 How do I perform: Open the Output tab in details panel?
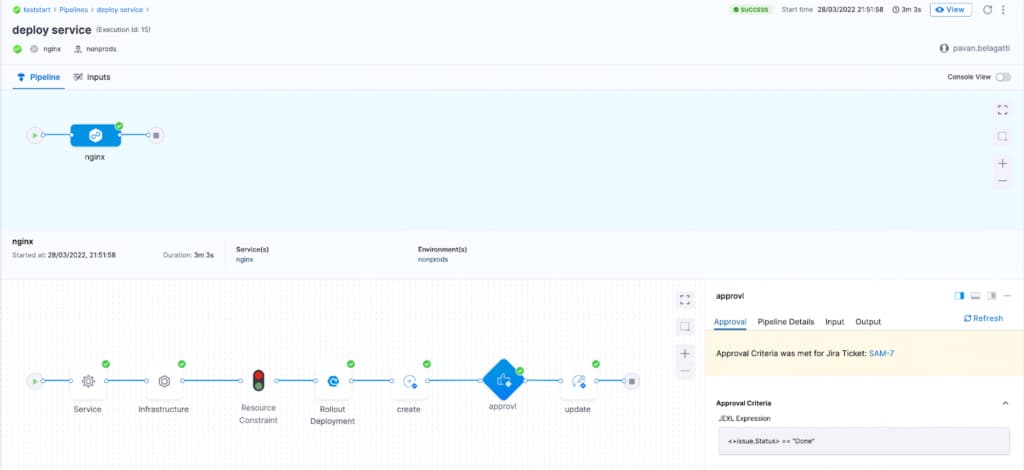tap(868, 322)
